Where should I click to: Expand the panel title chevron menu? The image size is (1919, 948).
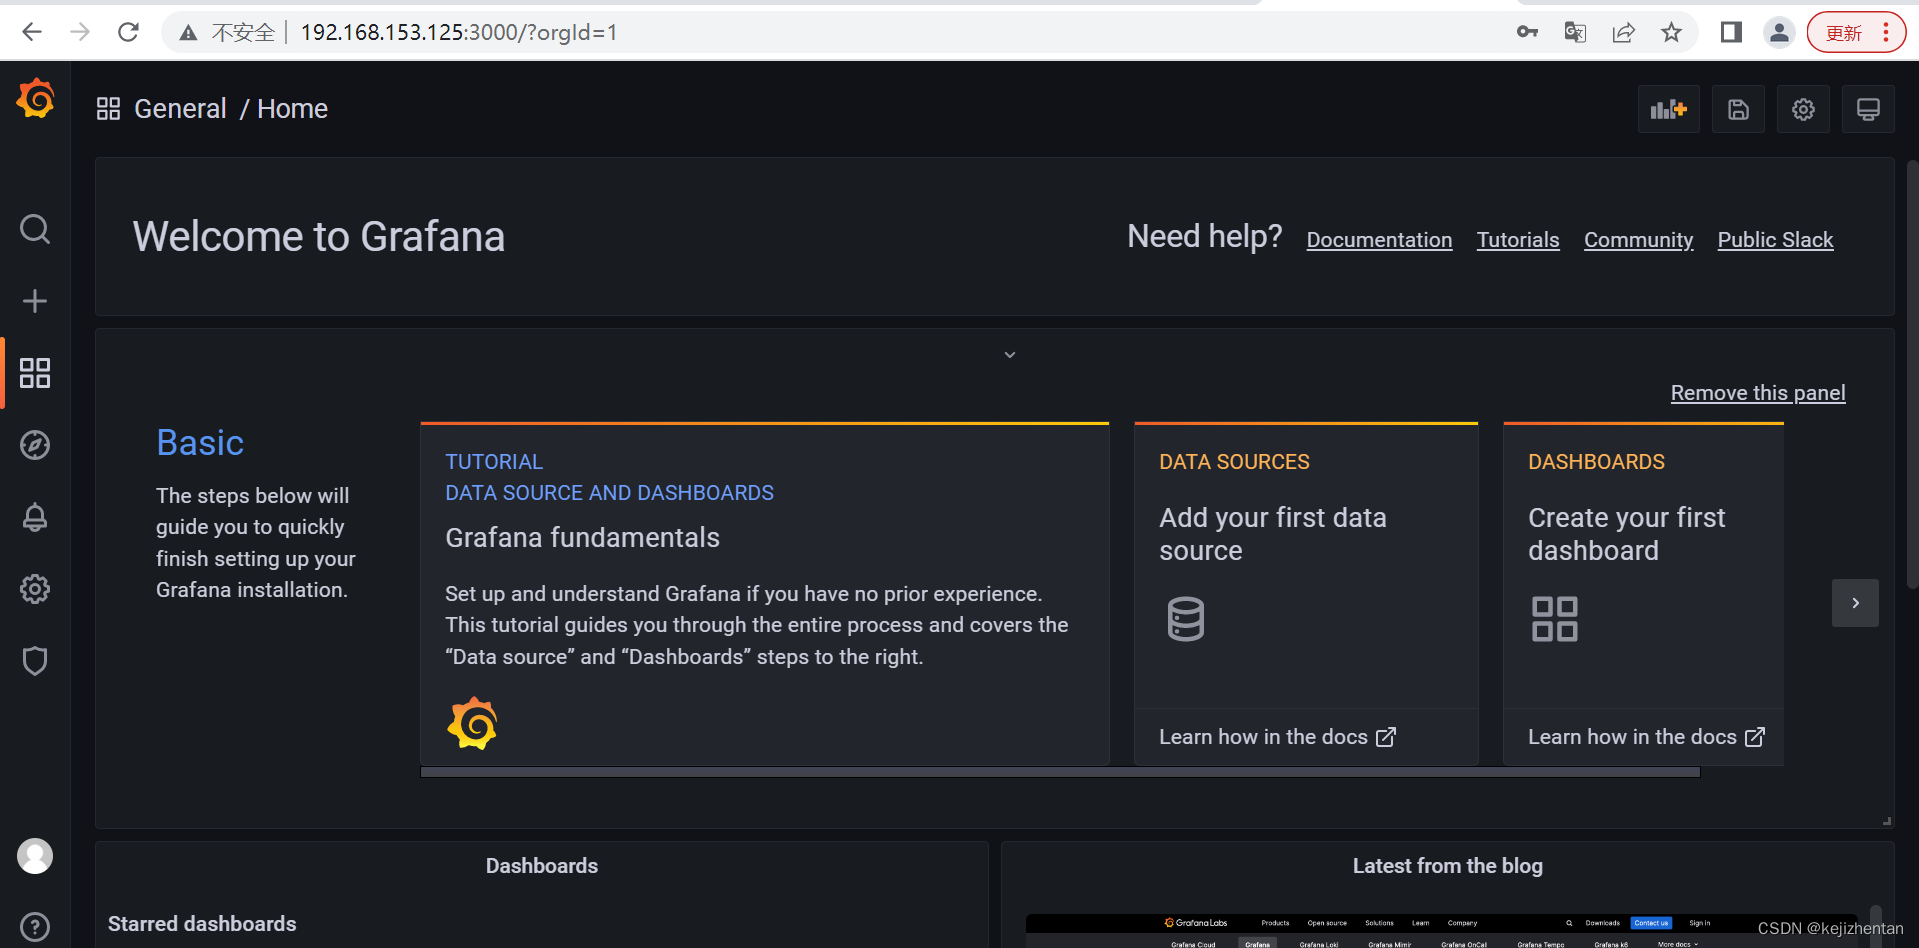point(1010,355)
